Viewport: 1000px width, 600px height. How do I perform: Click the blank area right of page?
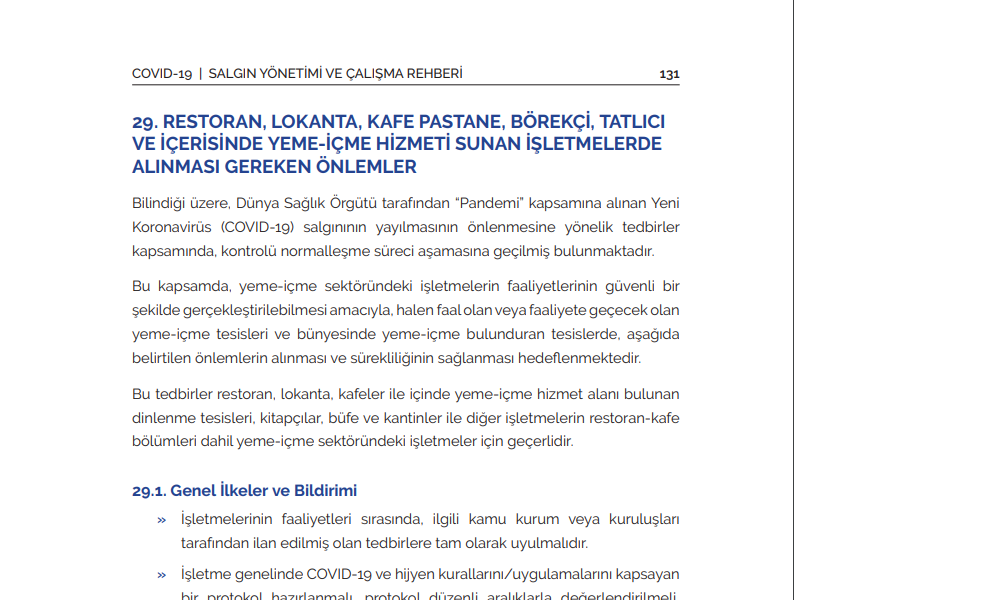[x=895, y=300]
